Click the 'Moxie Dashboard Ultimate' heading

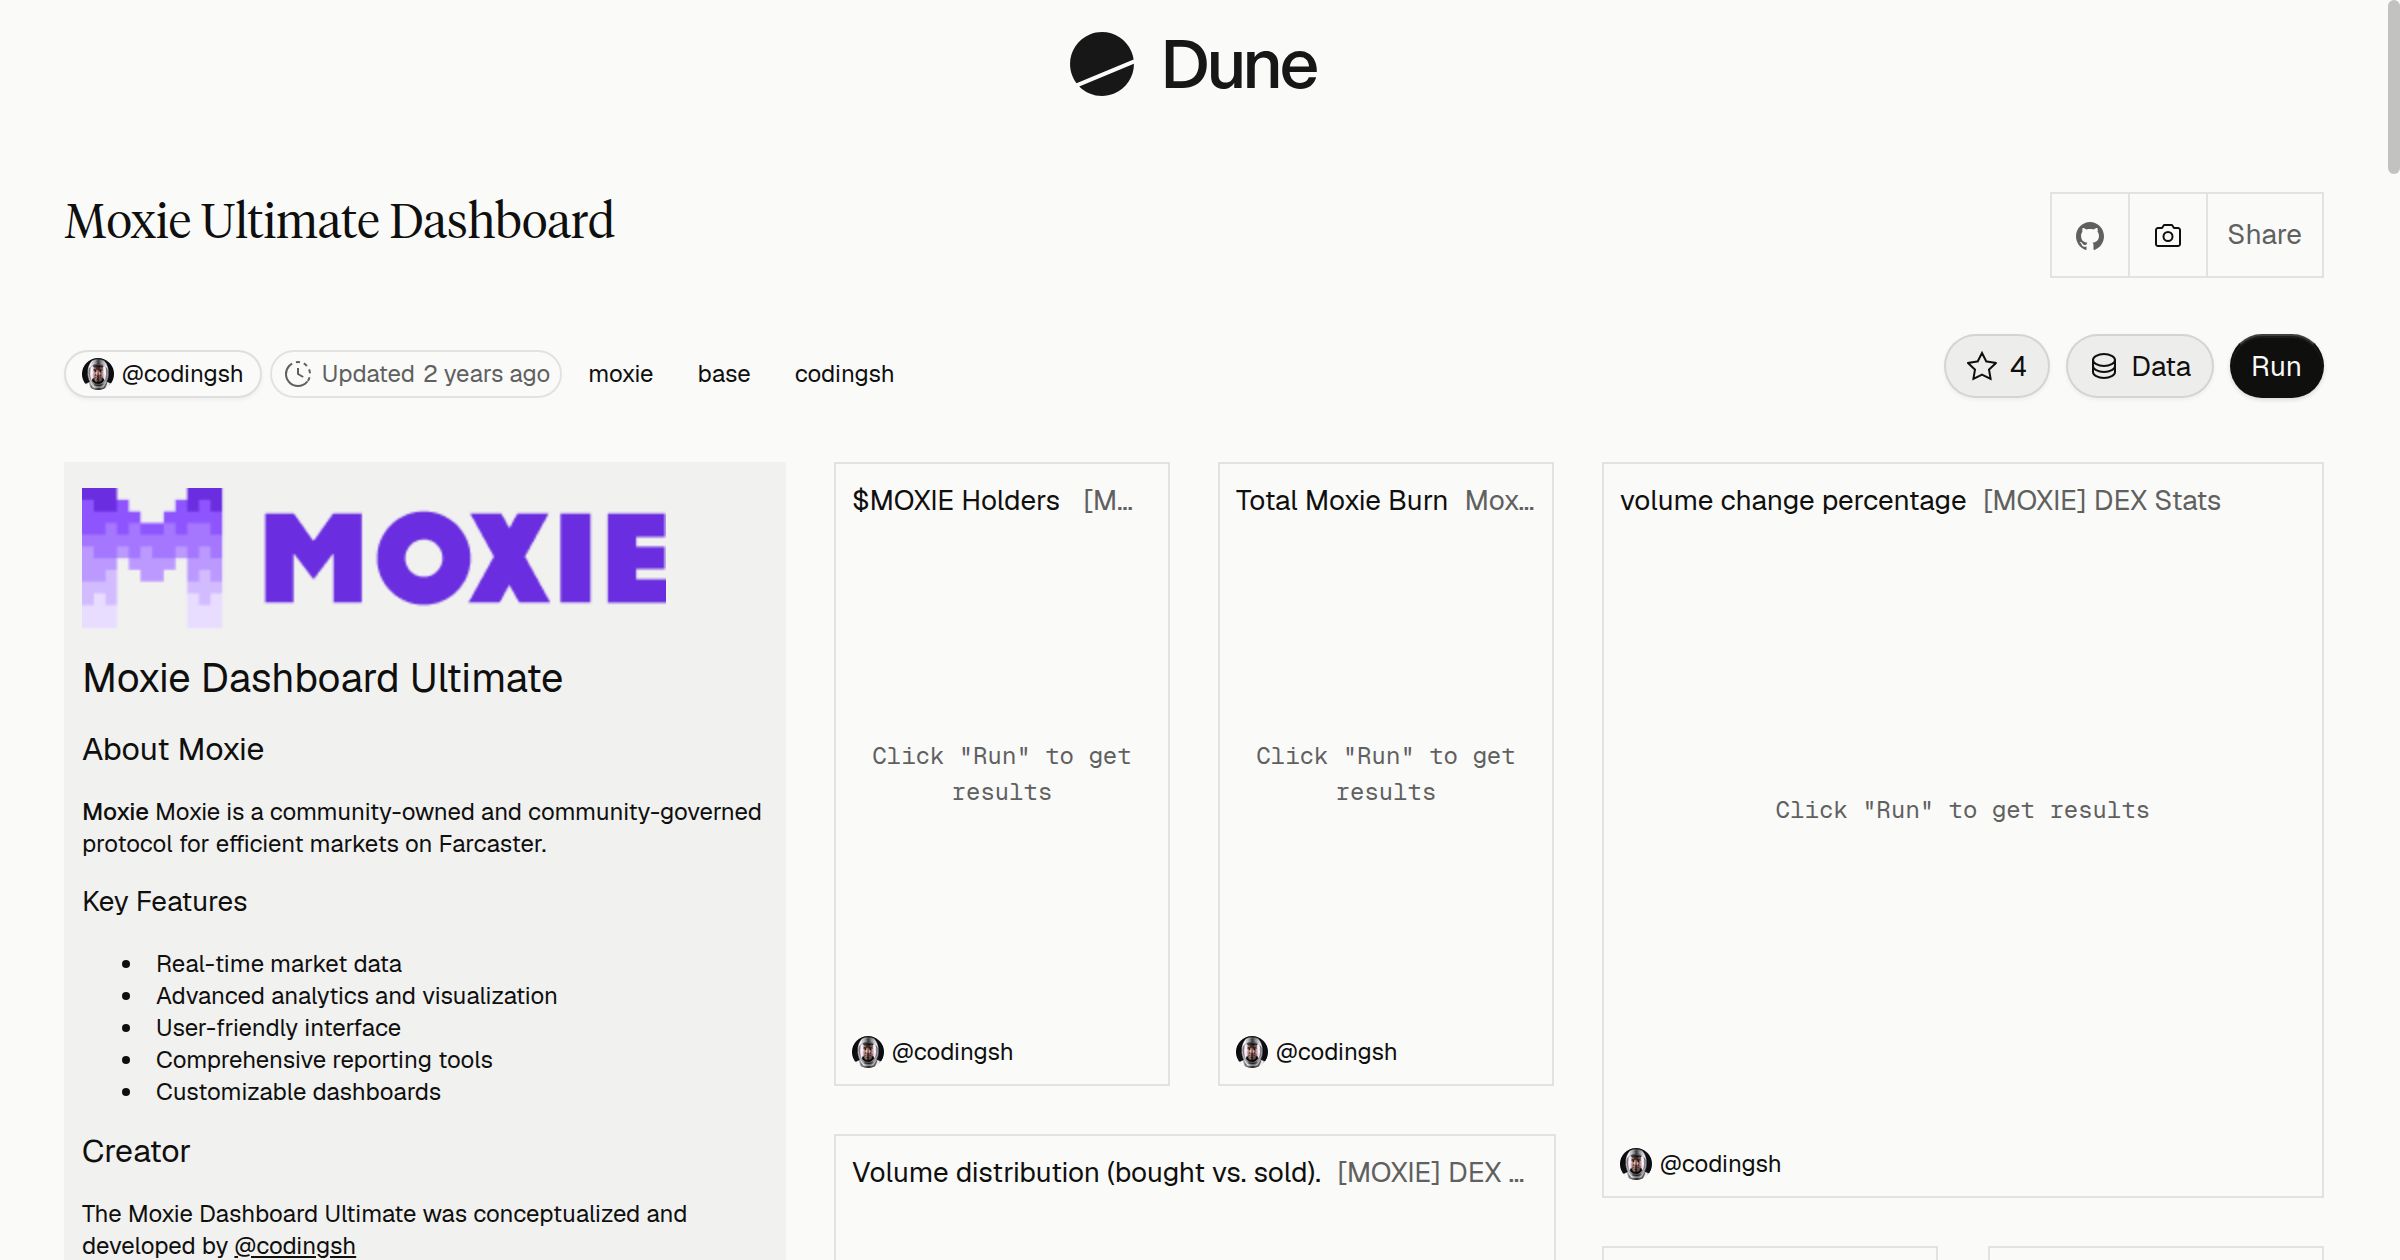point(323,678)
